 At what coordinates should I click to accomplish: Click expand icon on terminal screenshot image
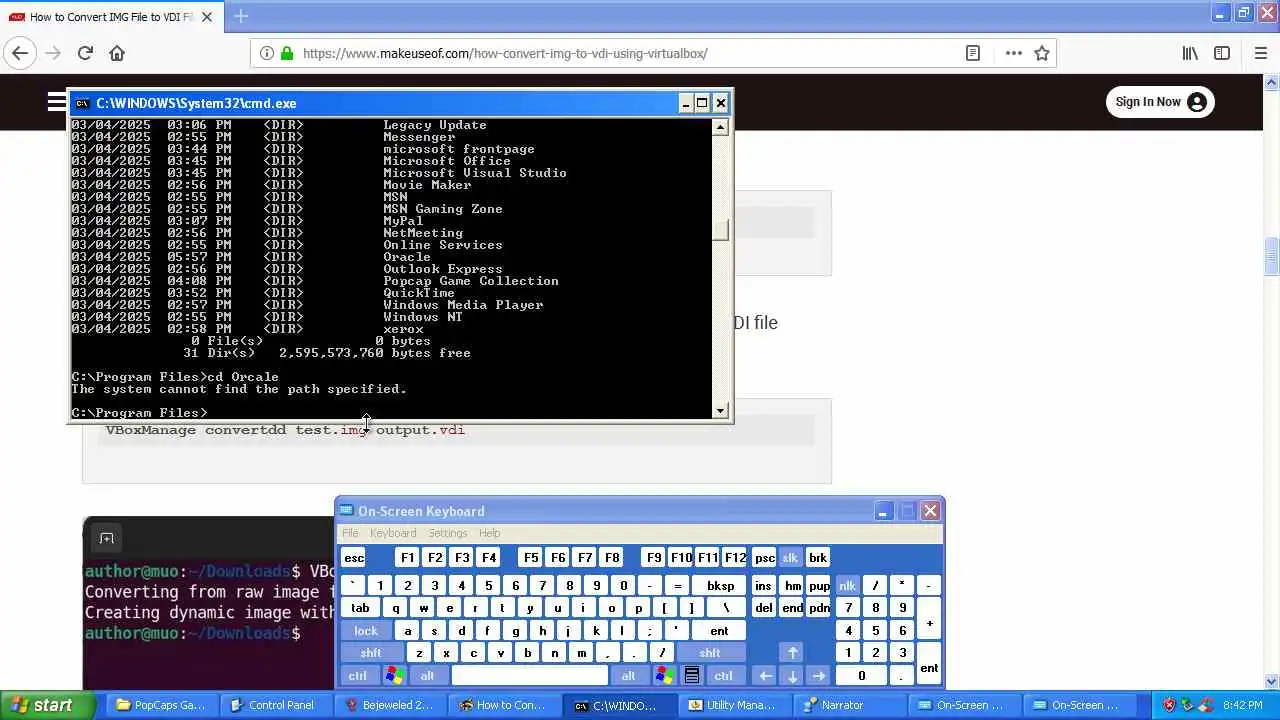[106, 539]
